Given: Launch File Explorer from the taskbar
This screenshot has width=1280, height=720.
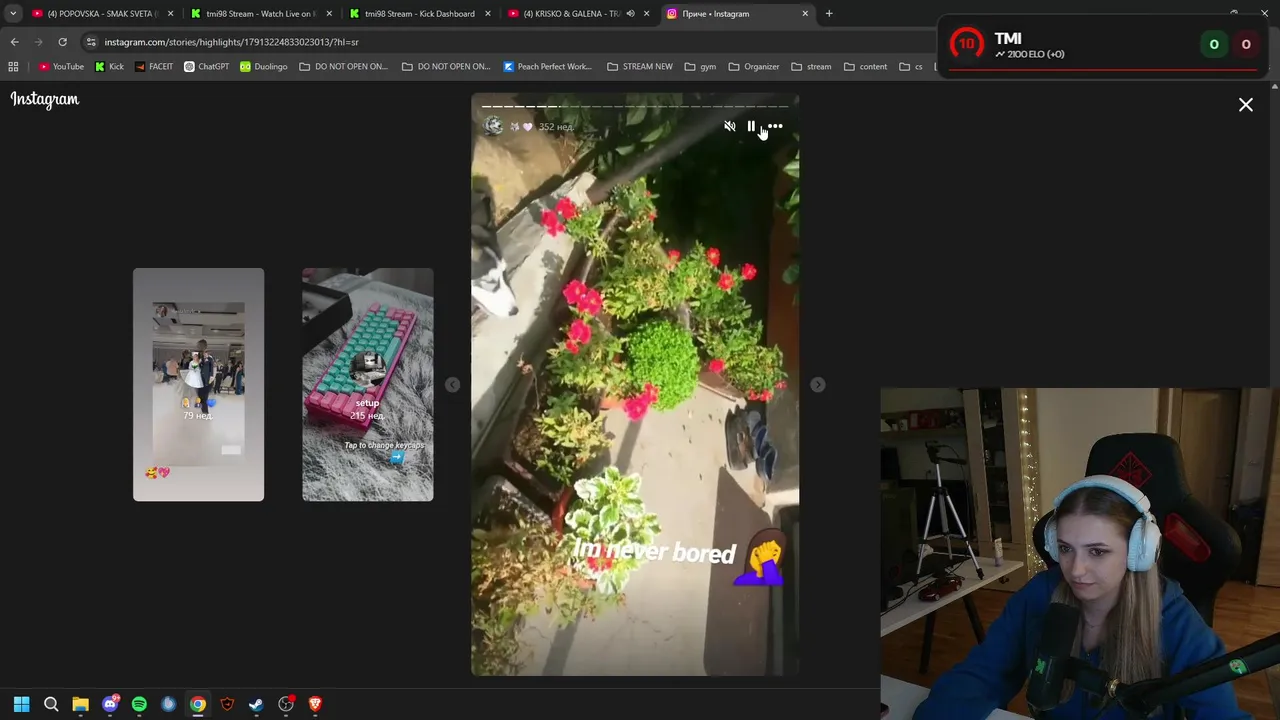Looking at the screenshot, I should [x=80, y=704].
